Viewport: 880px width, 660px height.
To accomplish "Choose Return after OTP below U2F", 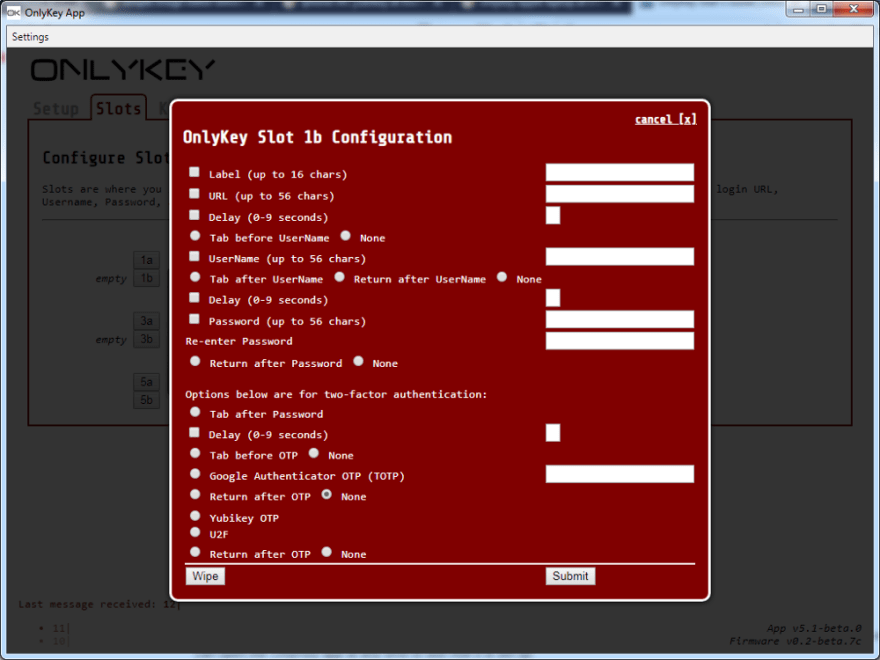I will pos(195,552).
